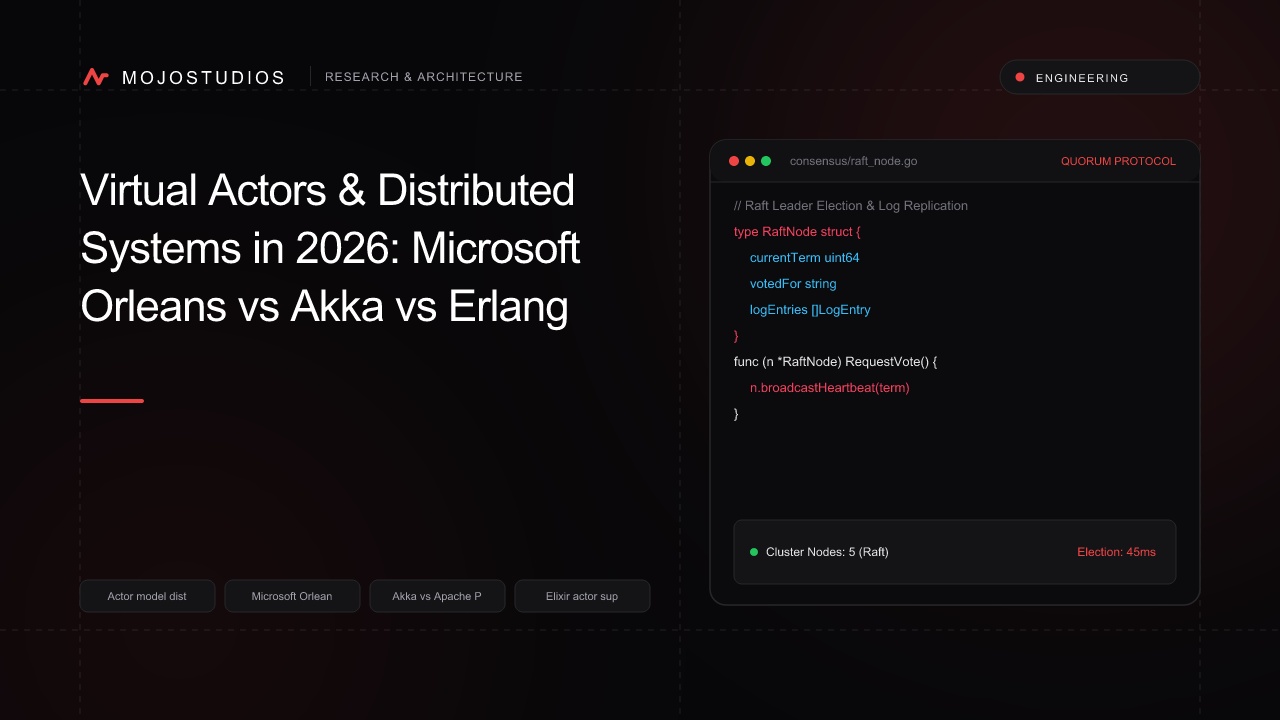Click the green cluster status dot
The image size is (1280, 720).
(754, 552)
